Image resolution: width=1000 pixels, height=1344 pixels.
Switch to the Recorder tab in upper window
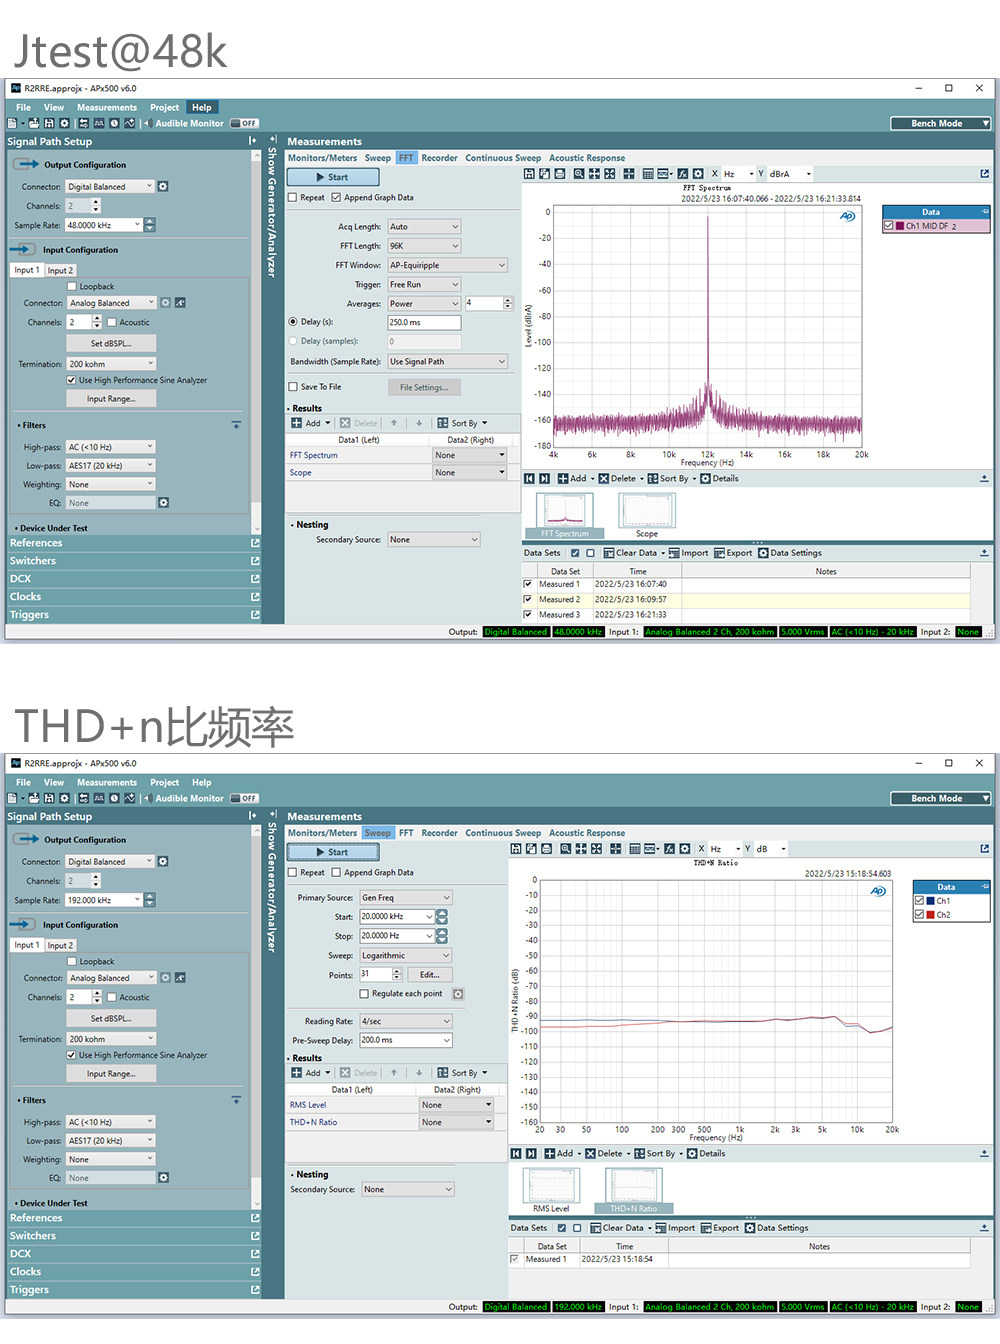pyautogui.click(x=439, y=158)
